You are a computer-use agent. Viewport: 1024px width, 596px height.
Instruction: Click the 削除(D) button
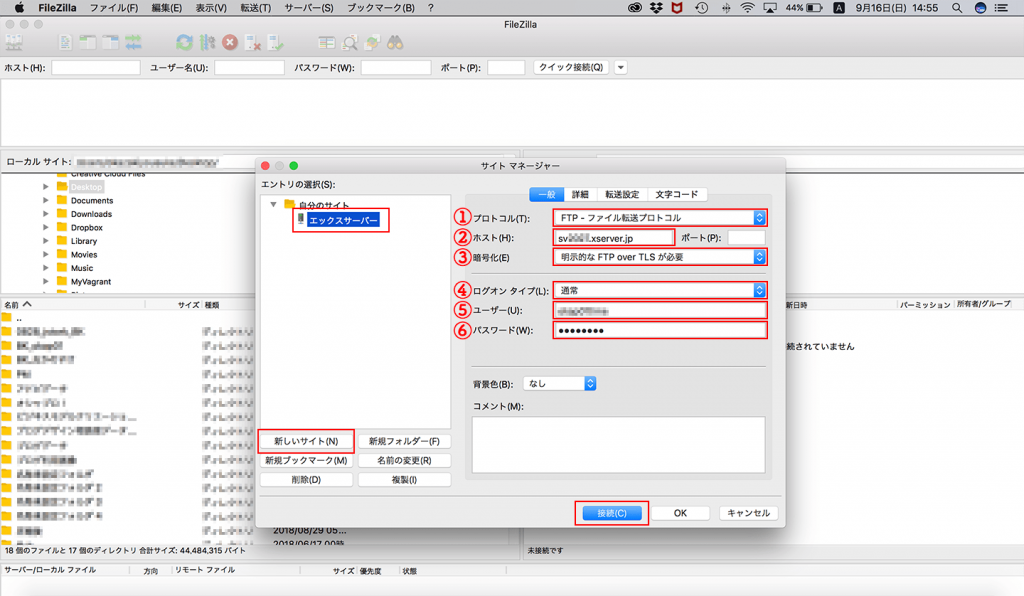click(306, 479)
